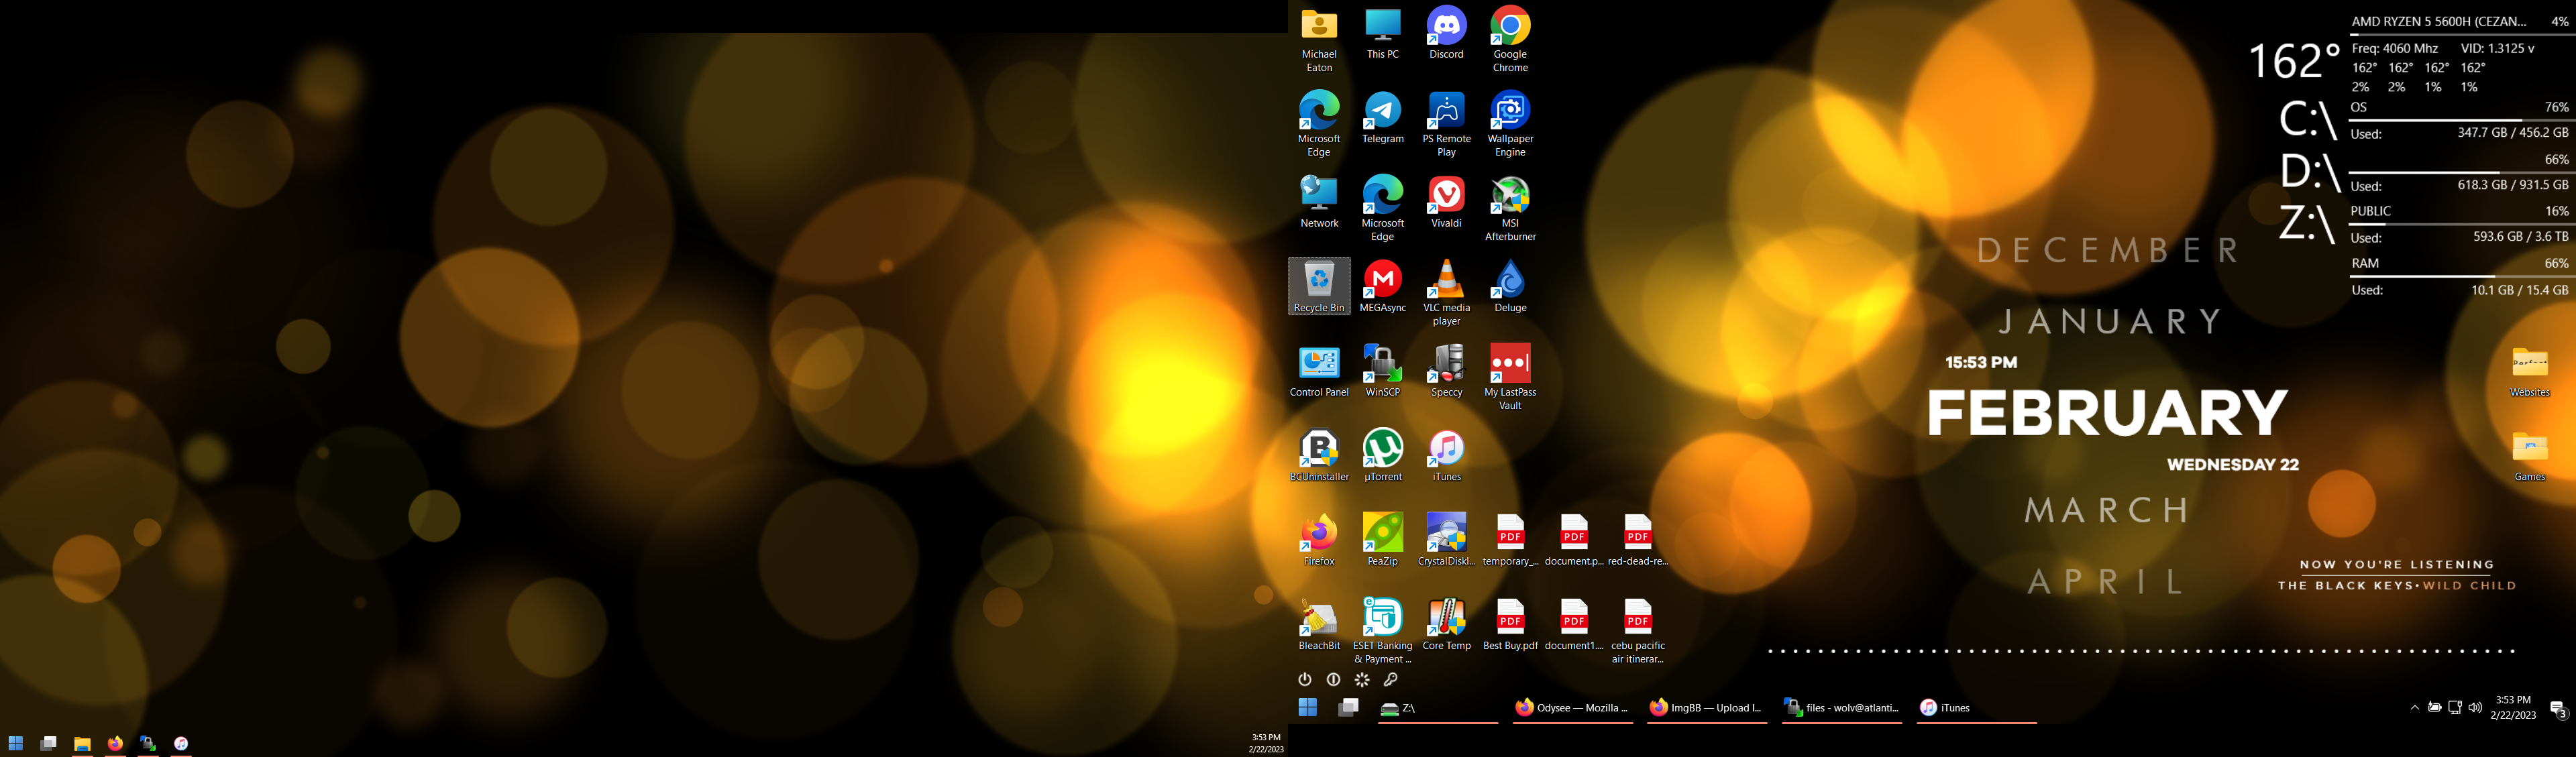
Task: Open Task View on the right monitor taskbar
Action: pyautogui.click(x=1348, y=708)
